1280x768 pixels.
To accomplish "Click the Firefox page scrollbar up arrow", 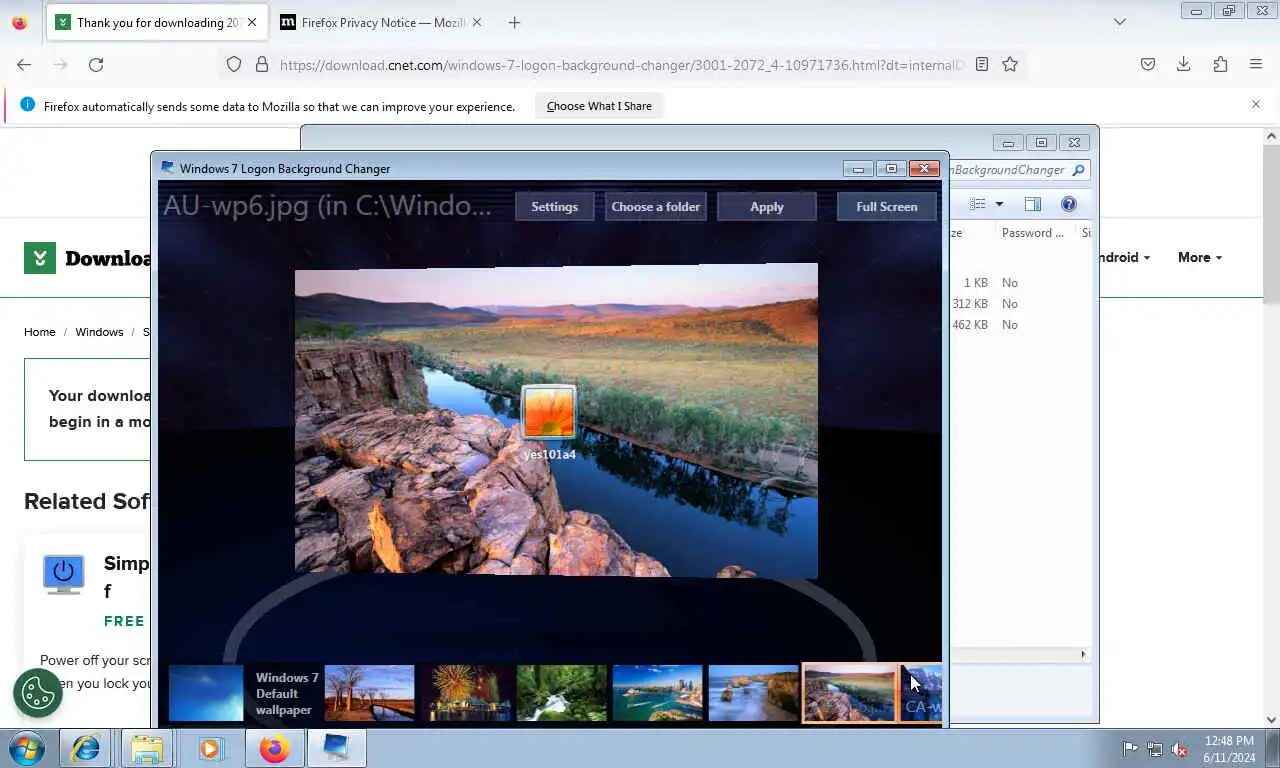I will 1271,135.
